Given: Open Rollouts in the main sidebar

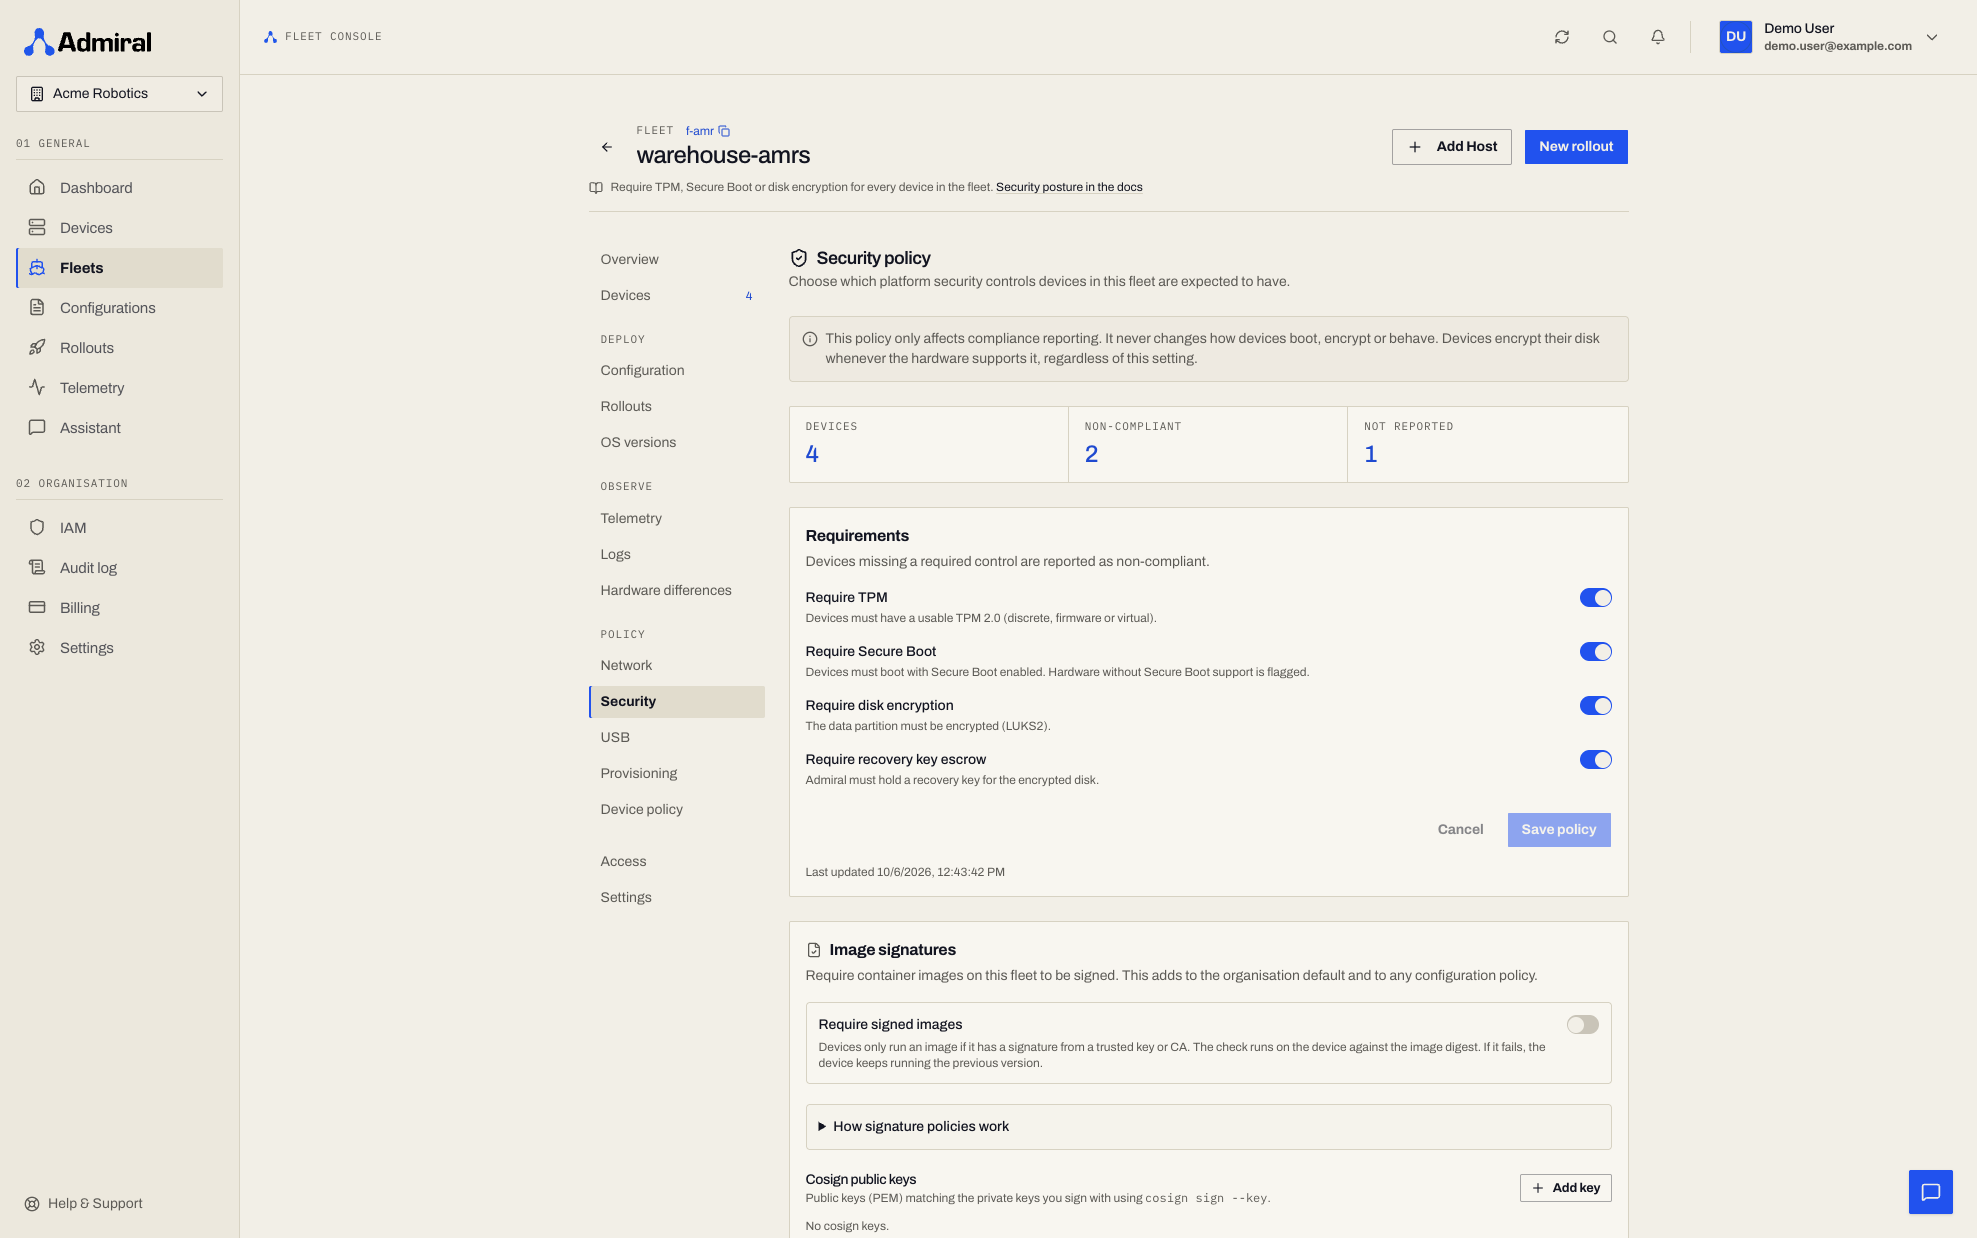Looking at the screenshot, I should coord(119,348).
